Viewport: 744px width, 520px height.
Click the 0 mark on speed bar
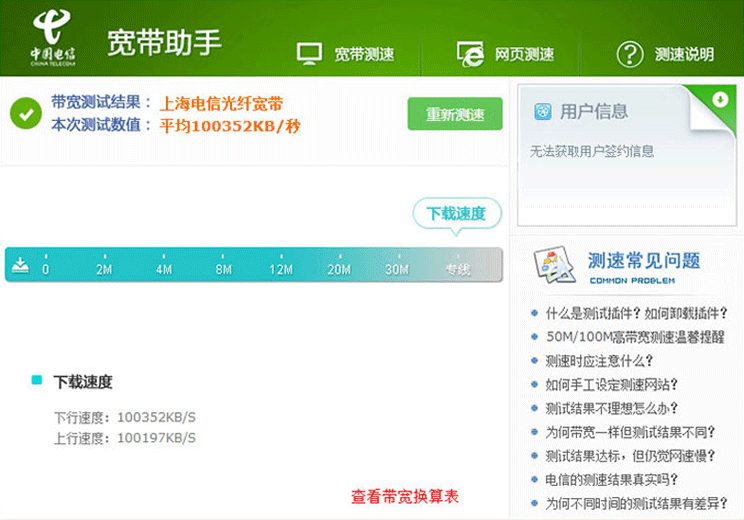pos(46,269)
